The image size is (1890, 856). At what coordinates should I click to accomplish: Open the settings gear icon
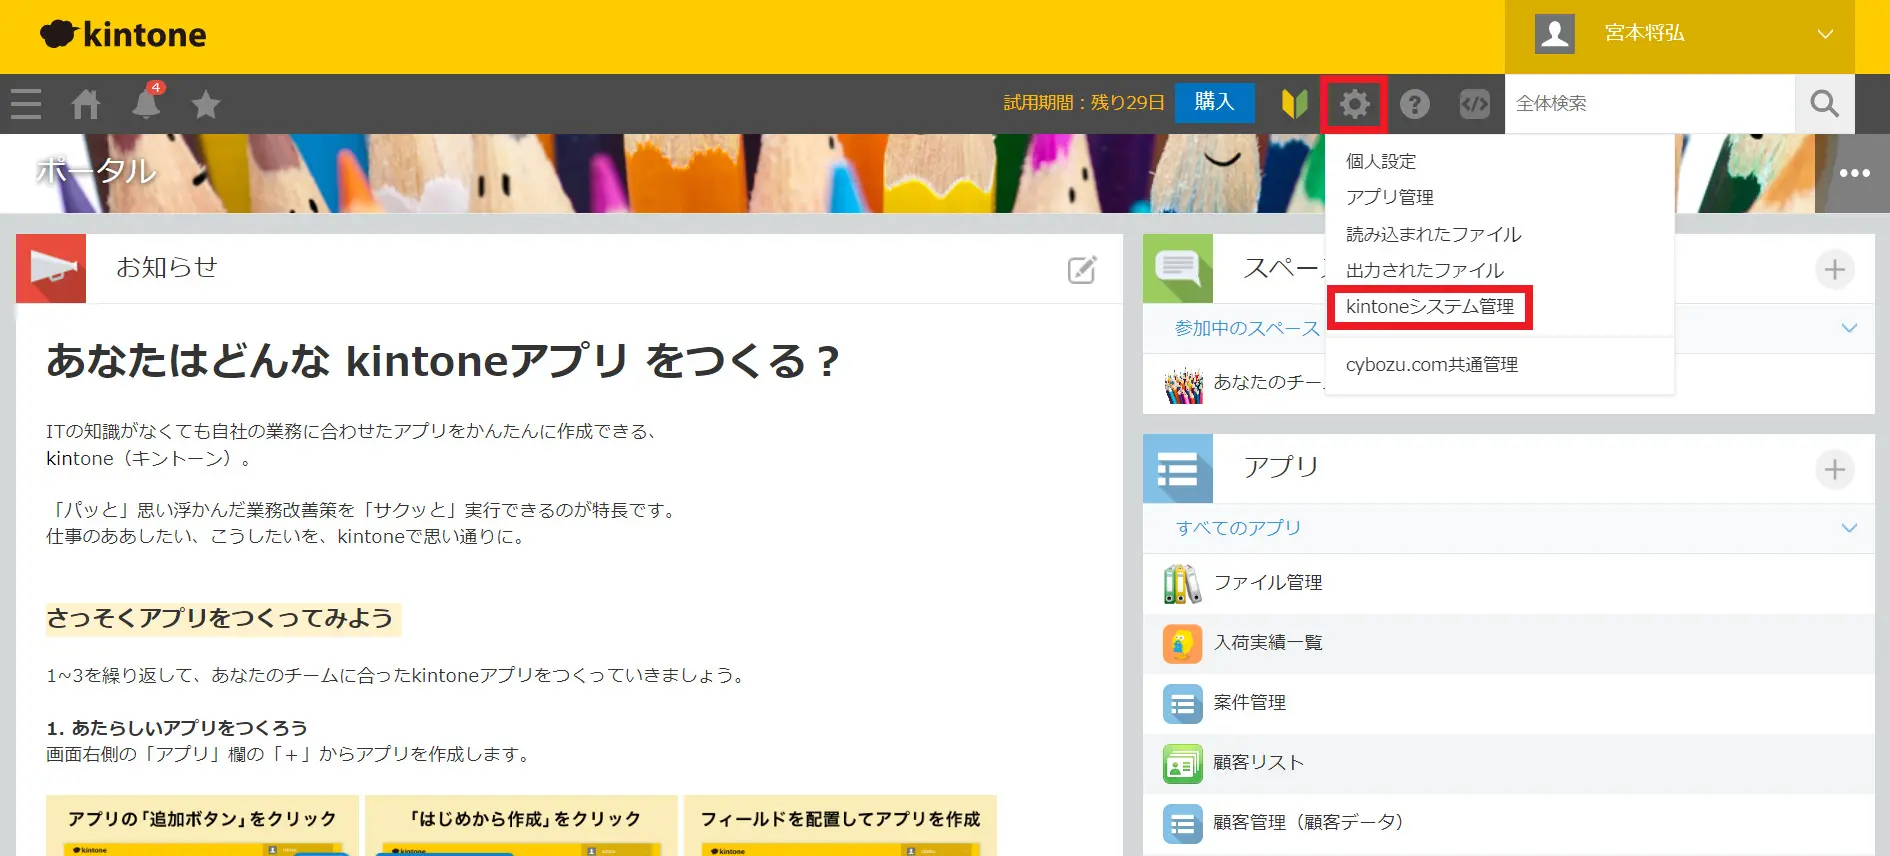(x=1355, y=104)
